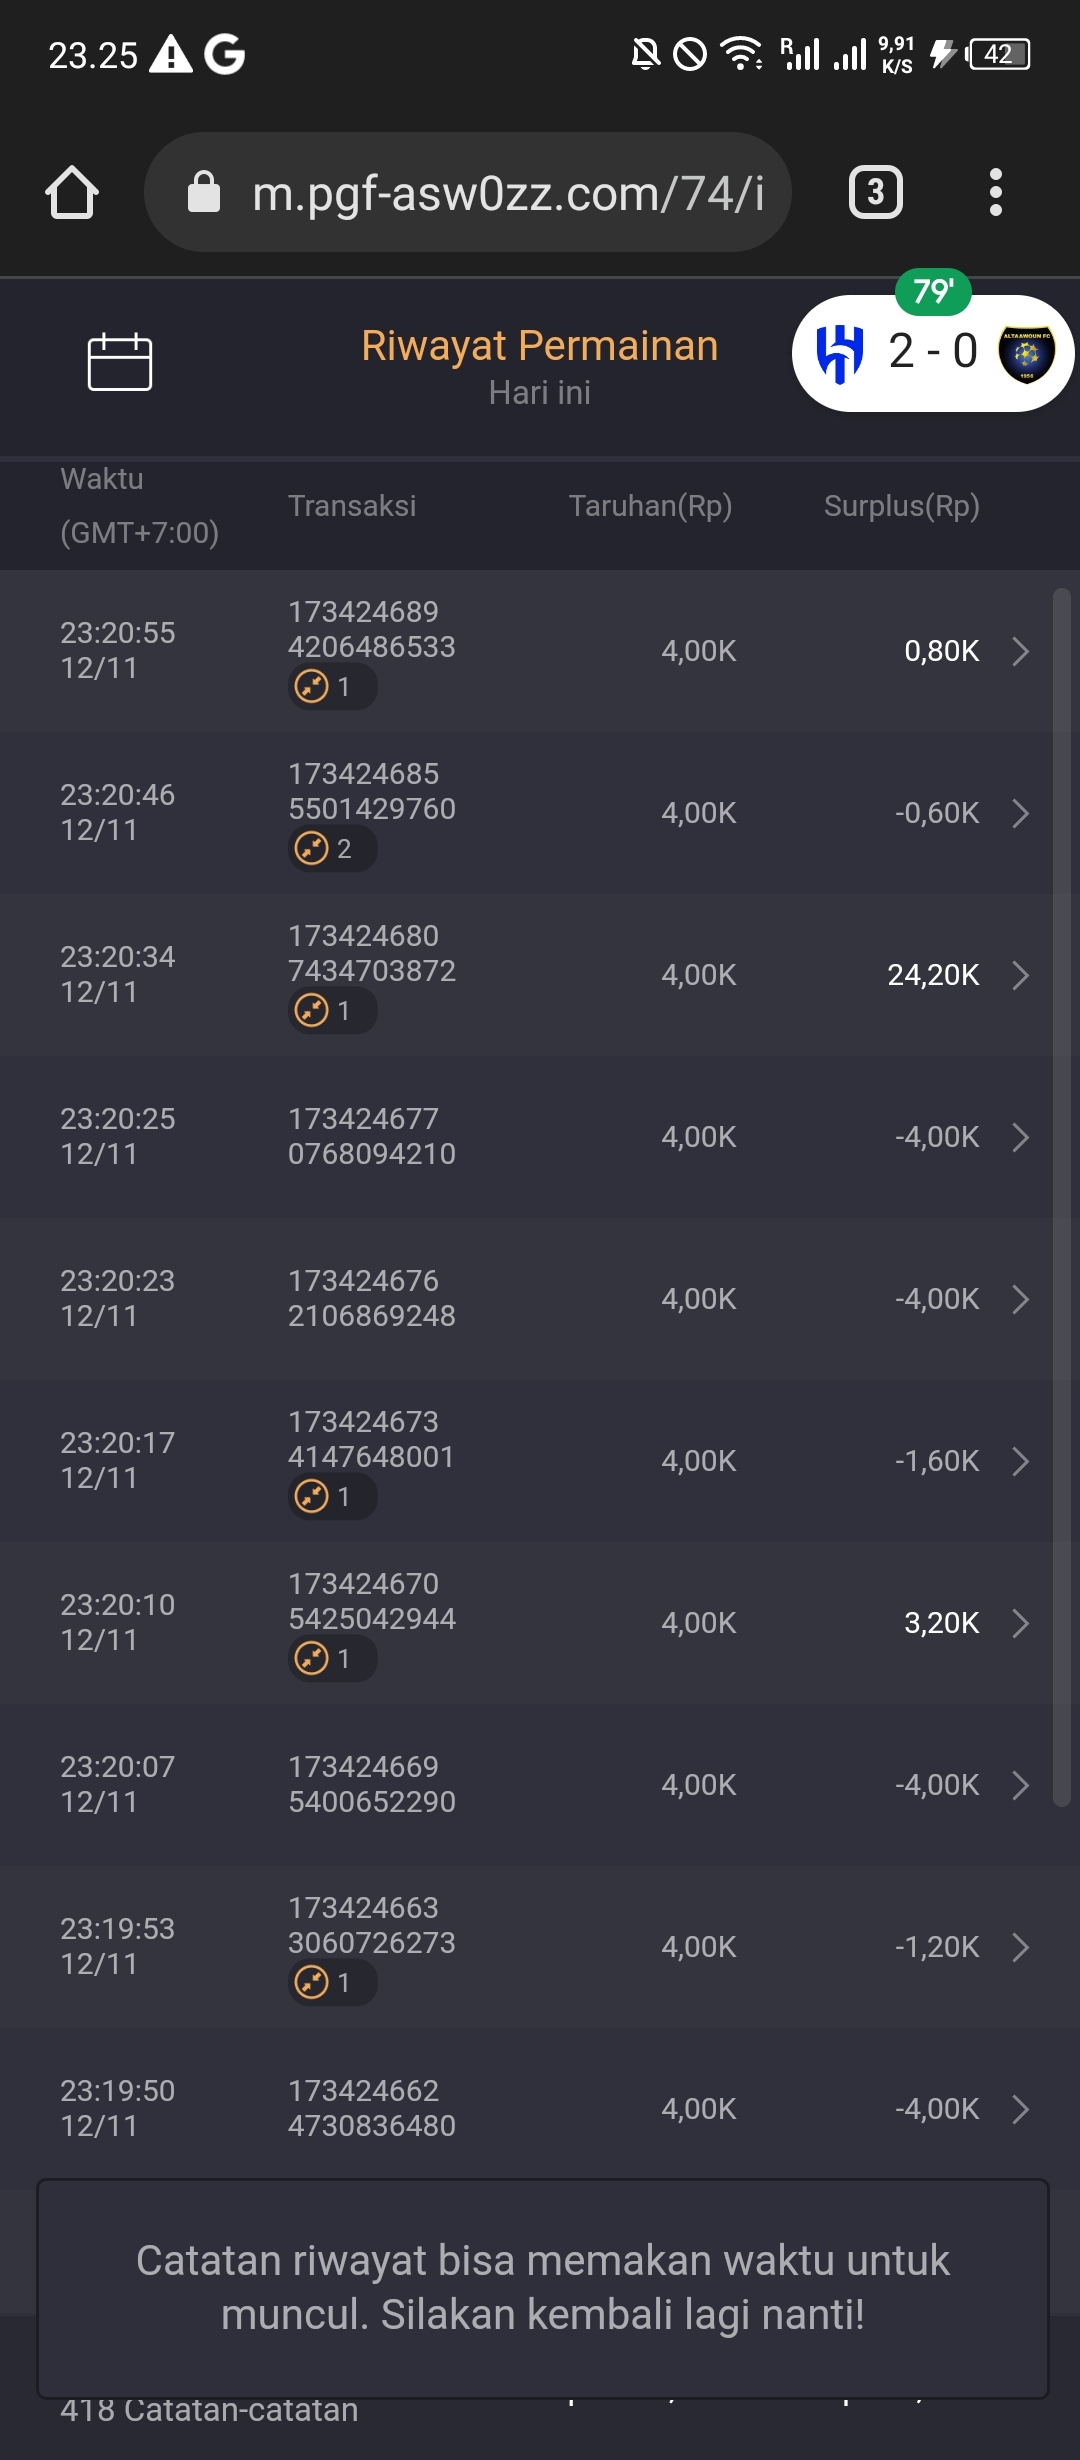Screen dimensions: 1080x2460
Task: Open the calendar date filter icon
Action: [x=120, y=361]
